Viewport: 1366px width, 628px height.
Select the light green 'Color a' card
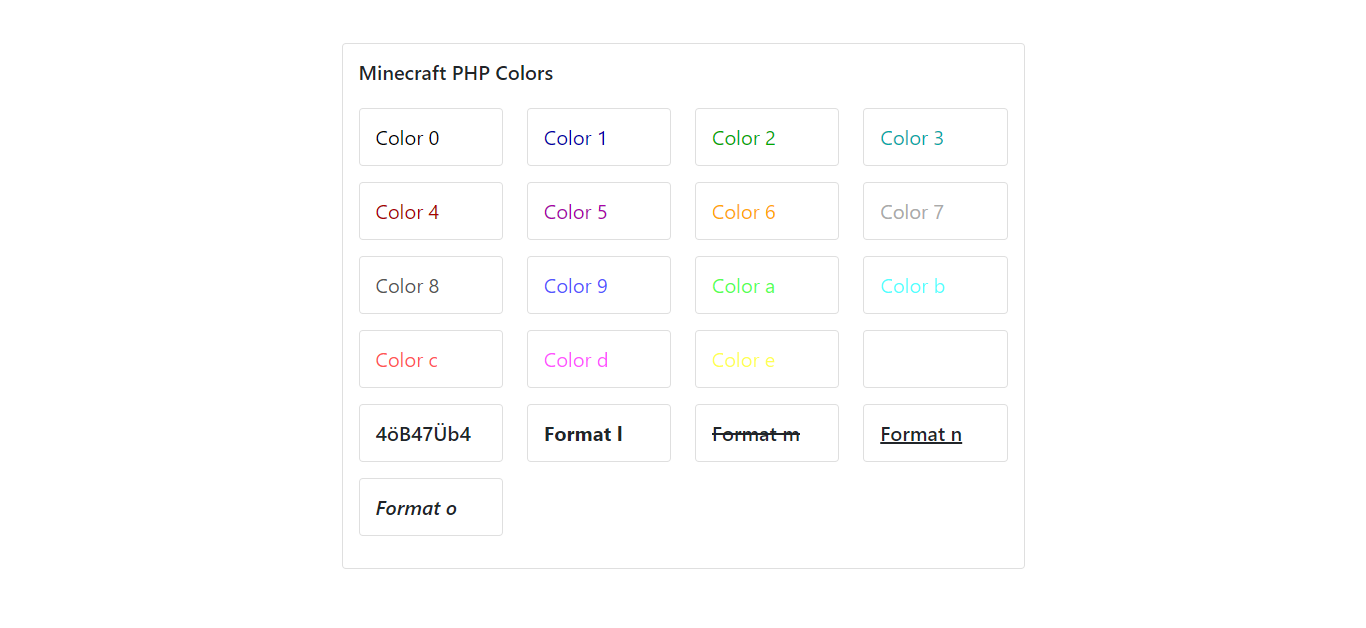tap(767, 285)
